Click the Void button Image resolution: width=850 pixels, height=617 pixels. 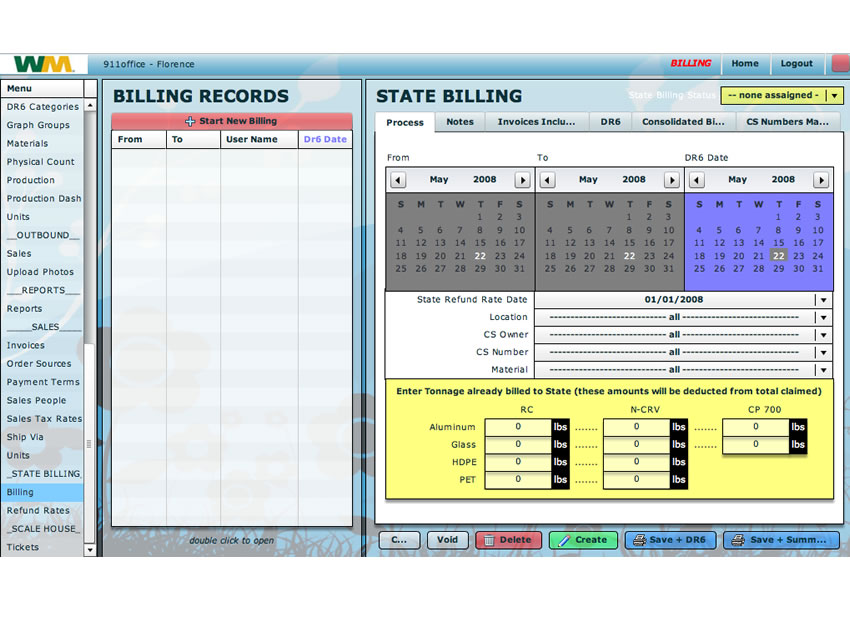tap(447, 540)
